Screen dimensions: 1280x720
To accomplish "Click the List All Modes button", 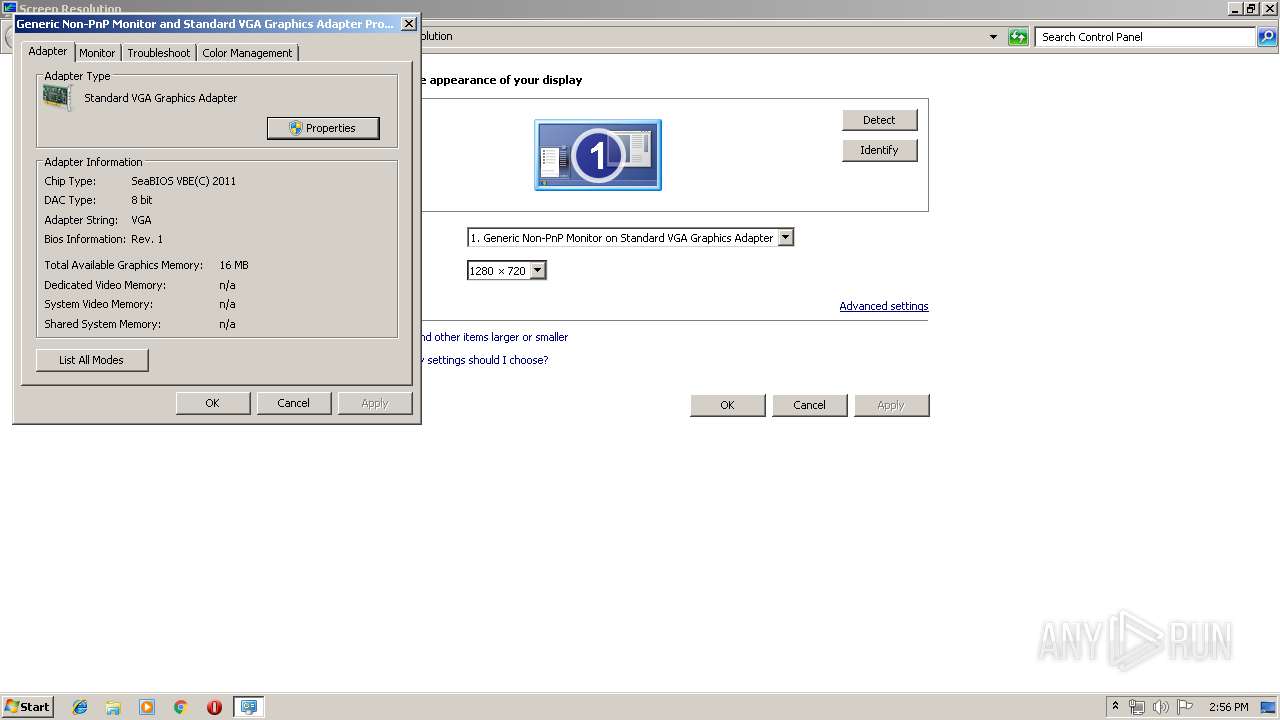I will [91, 360].
